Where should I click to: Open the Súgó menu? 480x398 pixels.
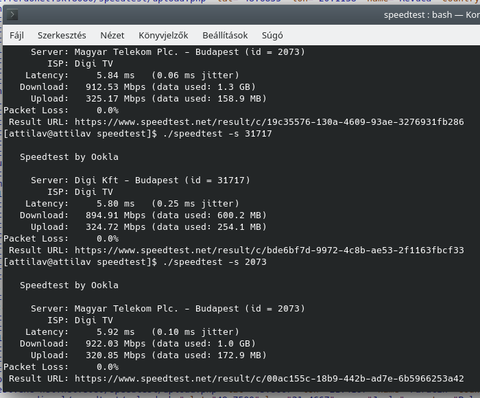coord(272,35)
